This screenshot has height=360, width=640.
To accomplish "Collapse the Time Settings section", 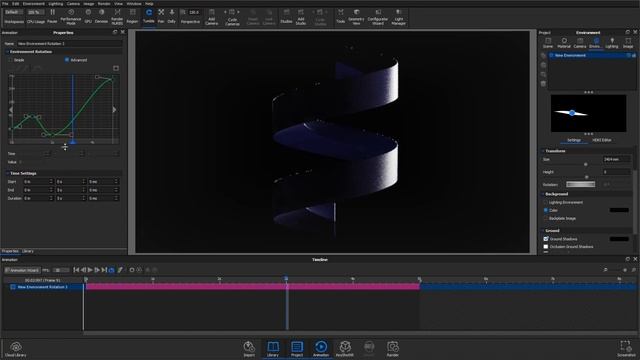I will pos(7,173).
